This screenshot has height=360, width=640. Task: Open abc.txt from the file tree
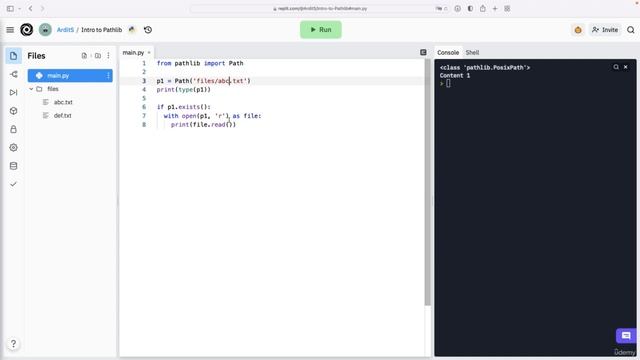(x=63, y=102)
